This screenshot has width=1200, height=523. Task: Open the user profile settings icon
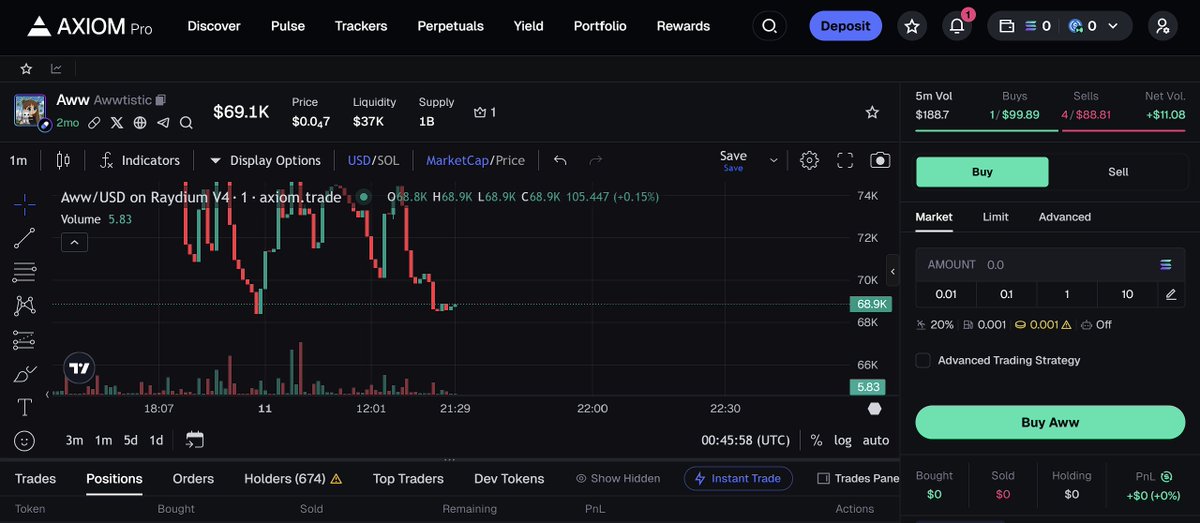(1163, 26)
